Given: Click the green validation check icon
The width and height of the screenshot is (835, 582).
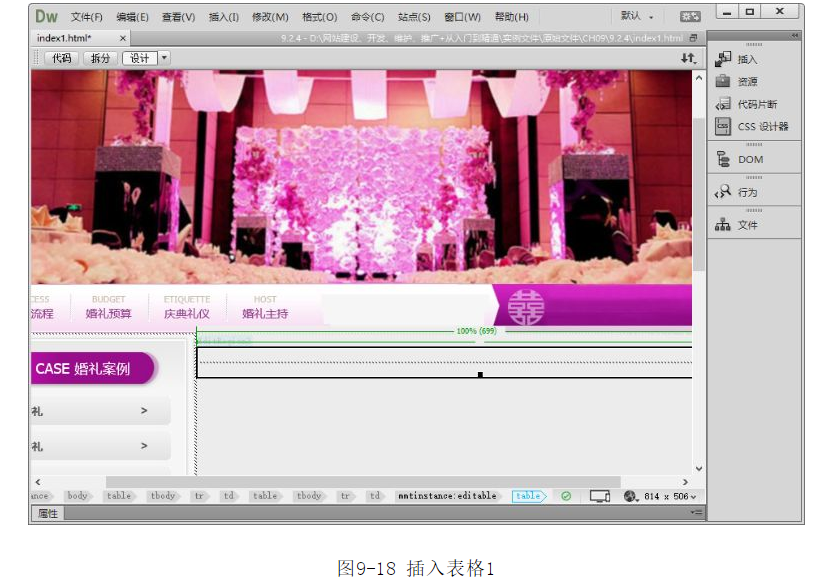Looking at the screenshot, I should tap(566, 496).
